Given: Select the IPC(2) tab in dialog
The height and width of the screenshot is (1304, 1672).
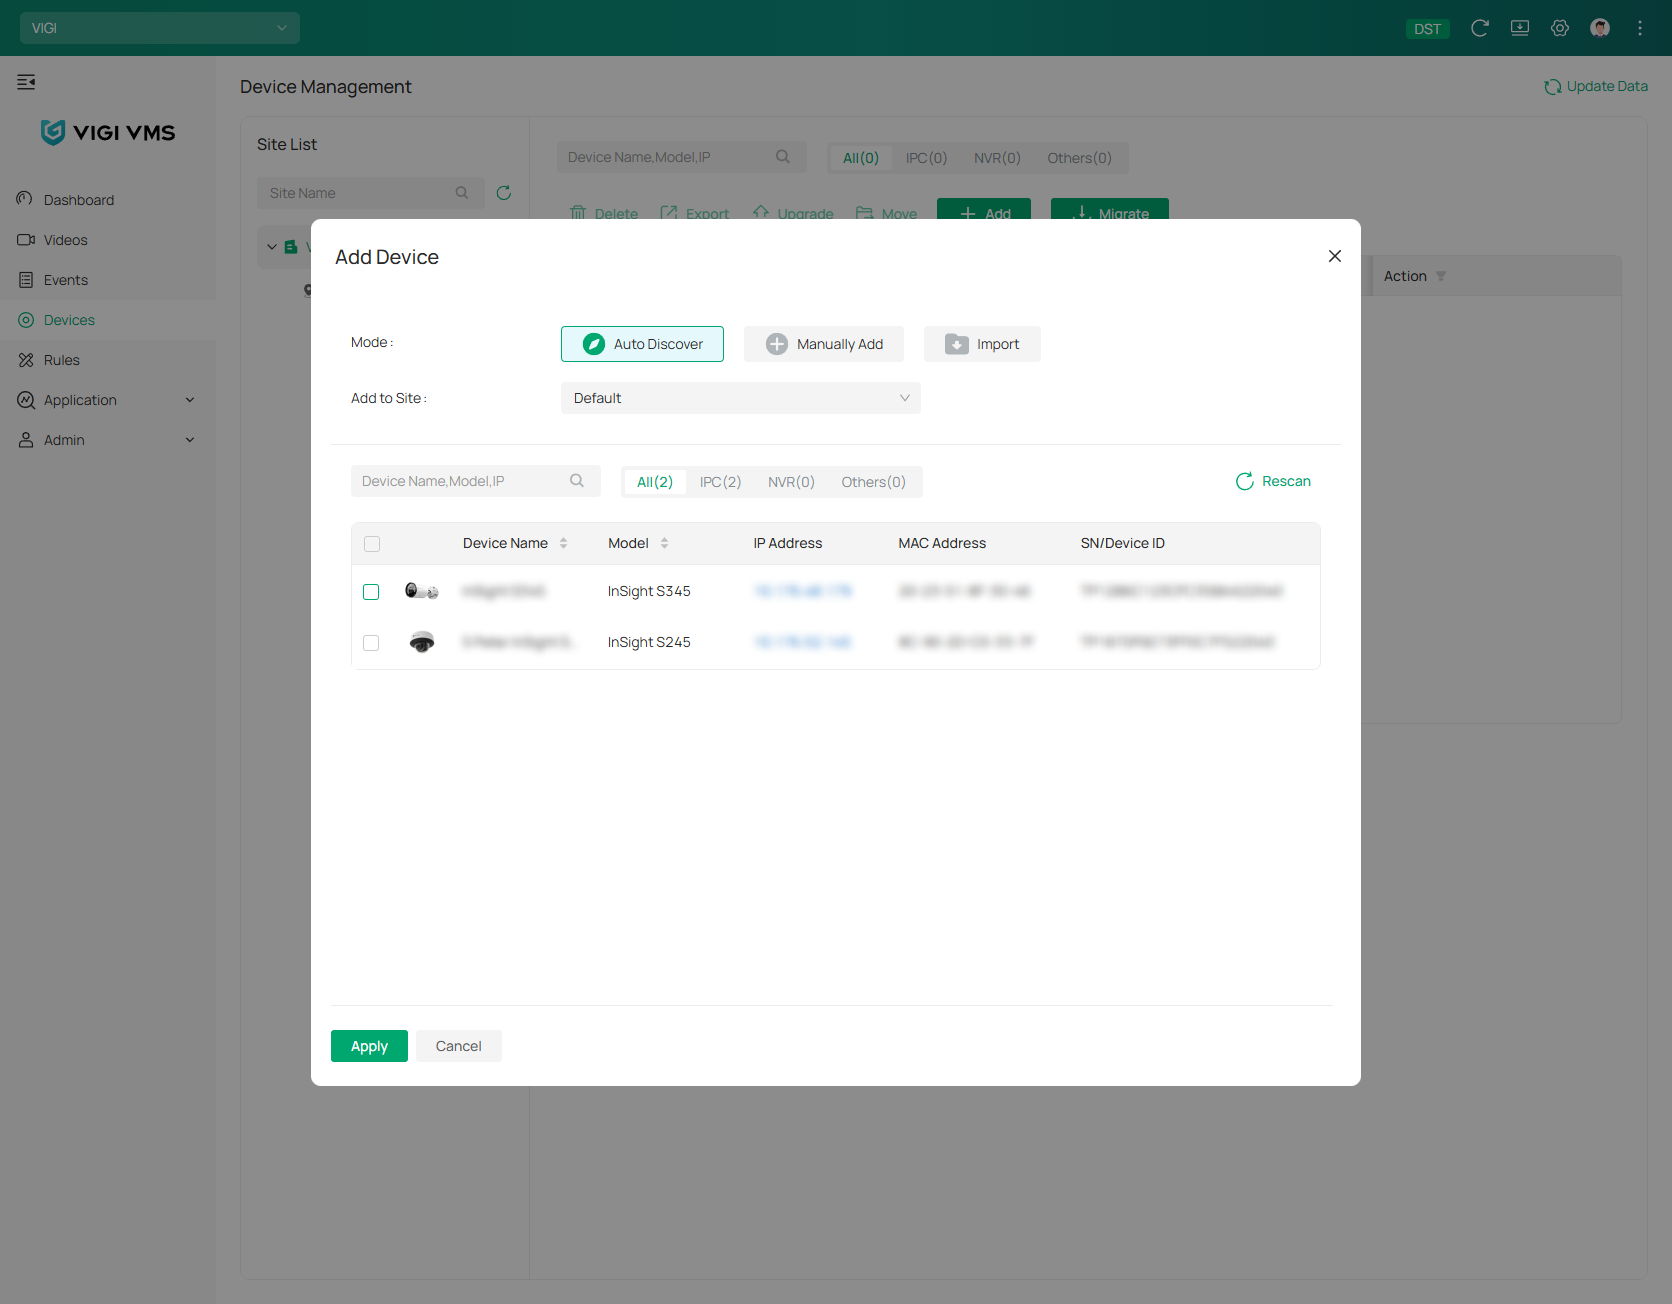Looking at the screenshot, I should click(720, 482).
